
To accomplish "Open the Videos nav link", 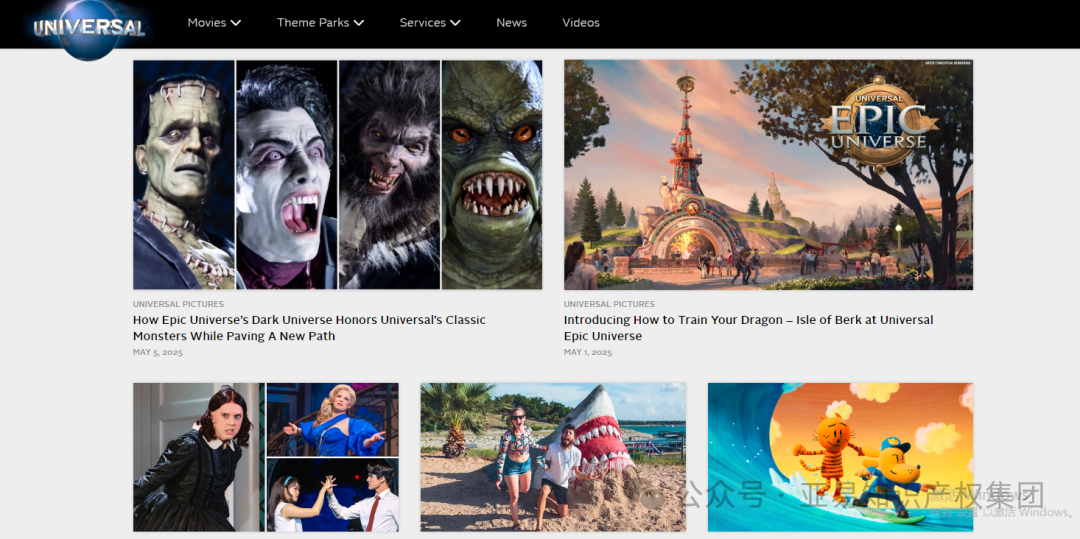I will [x=581, y=22].
